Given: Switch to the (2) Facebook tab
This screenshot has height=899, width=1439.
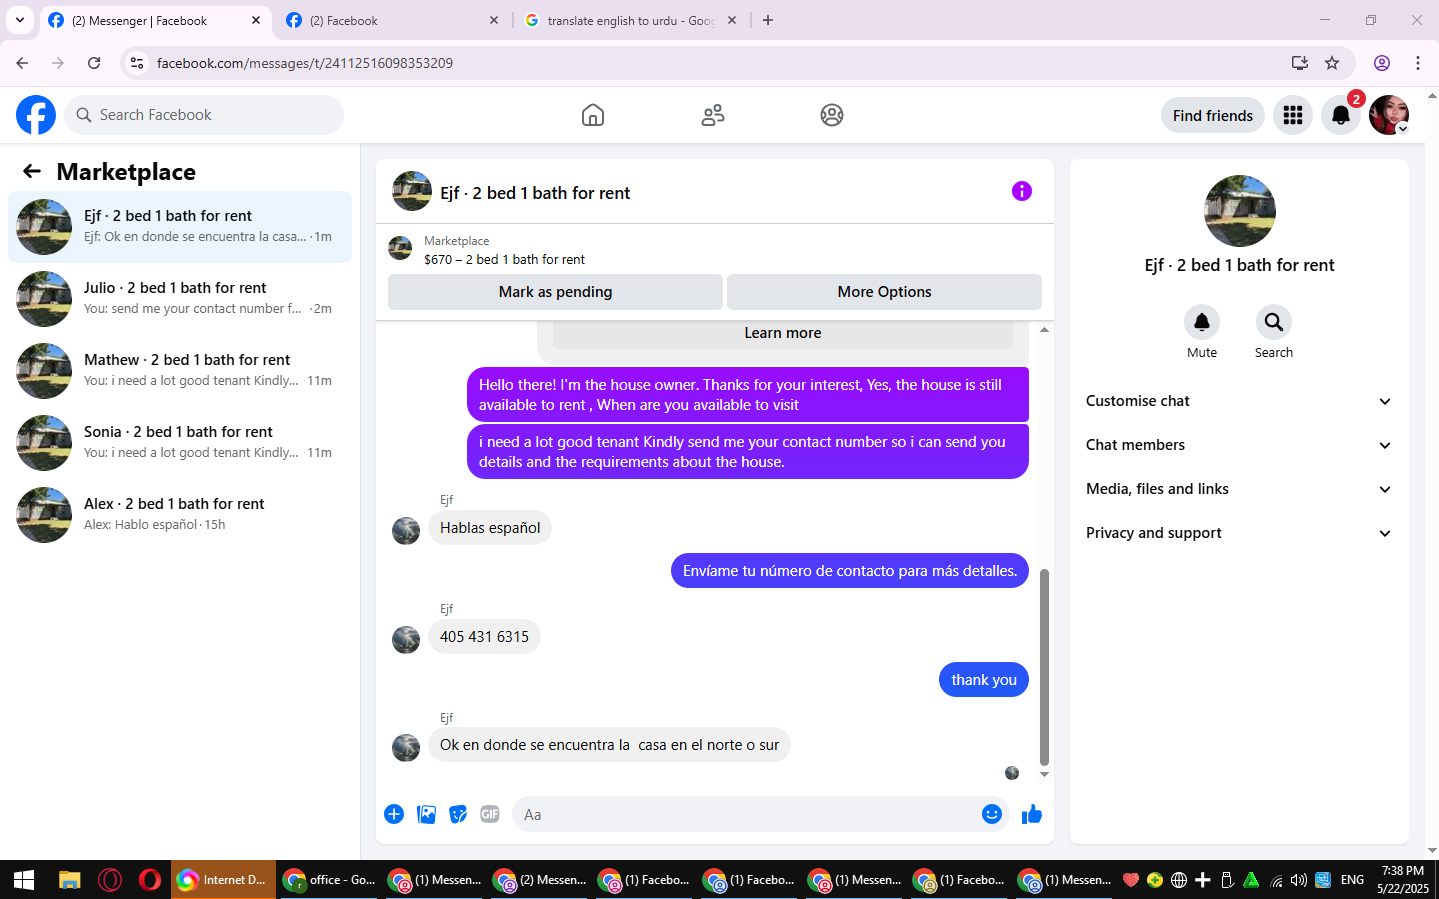Looking at the screenshot, I should pyautogui.click(x=392, y=20).
